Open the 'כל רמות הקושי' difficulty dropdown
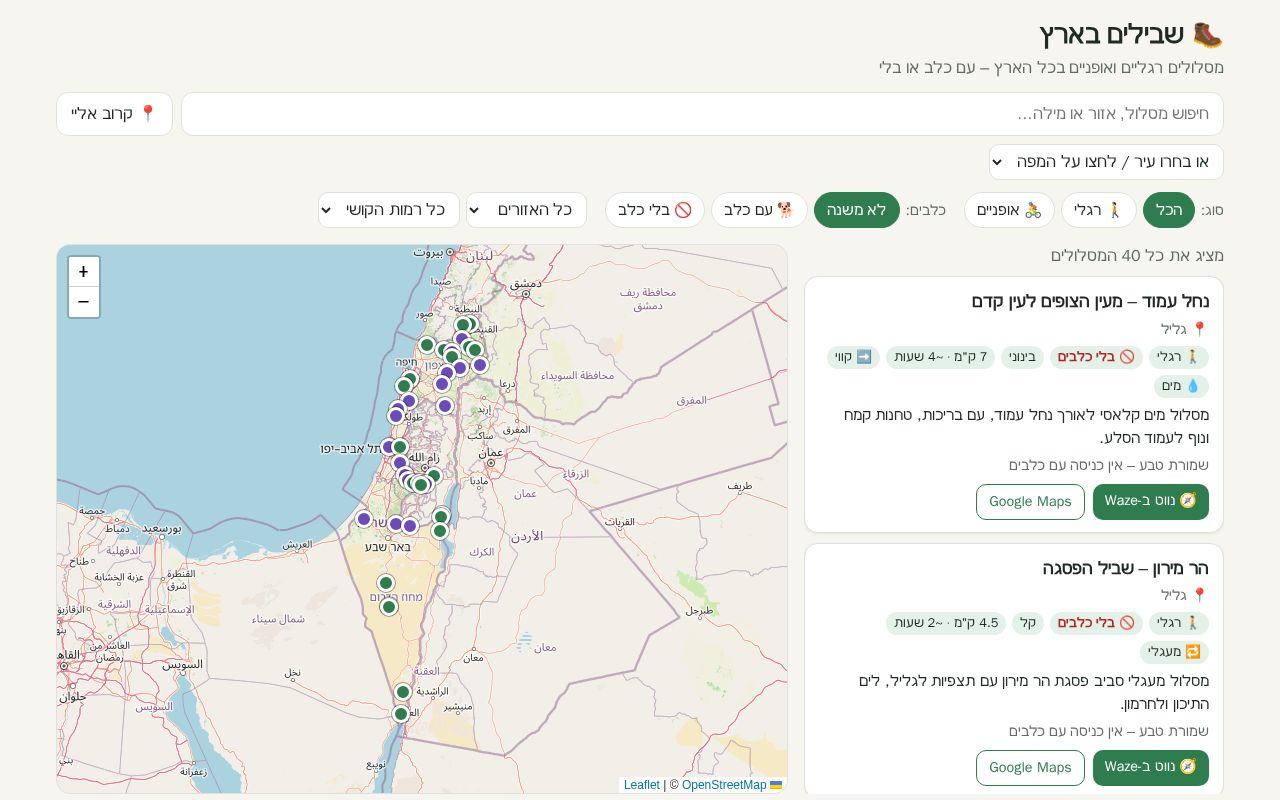Screen dimensions: 1280x800 pyautogui.click(x=389, y=210)
